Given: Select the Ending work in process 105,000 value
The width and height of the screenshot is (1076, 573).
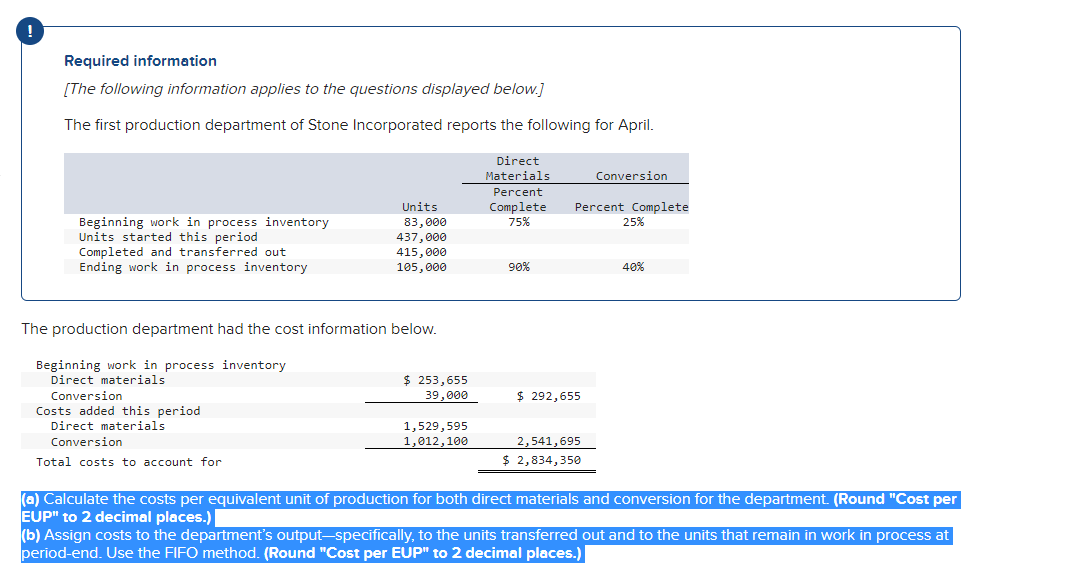Looking at the screenshot, I should tap(421, 267).
